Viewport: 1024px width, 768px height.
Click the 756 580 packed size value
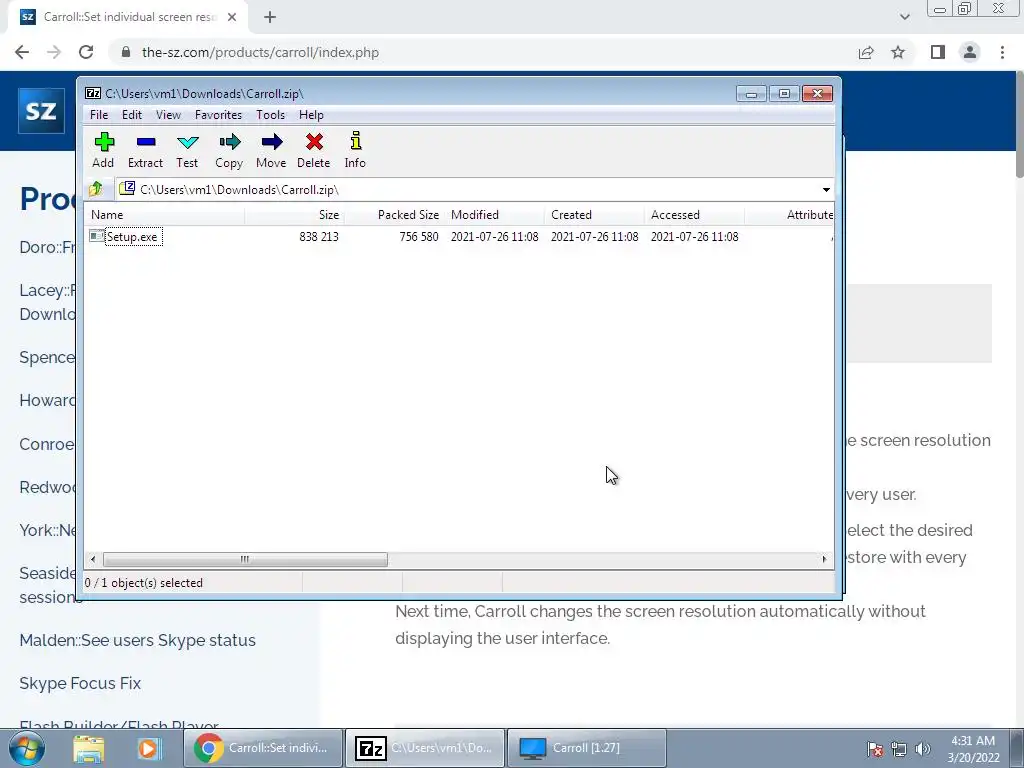click(419, 236)
